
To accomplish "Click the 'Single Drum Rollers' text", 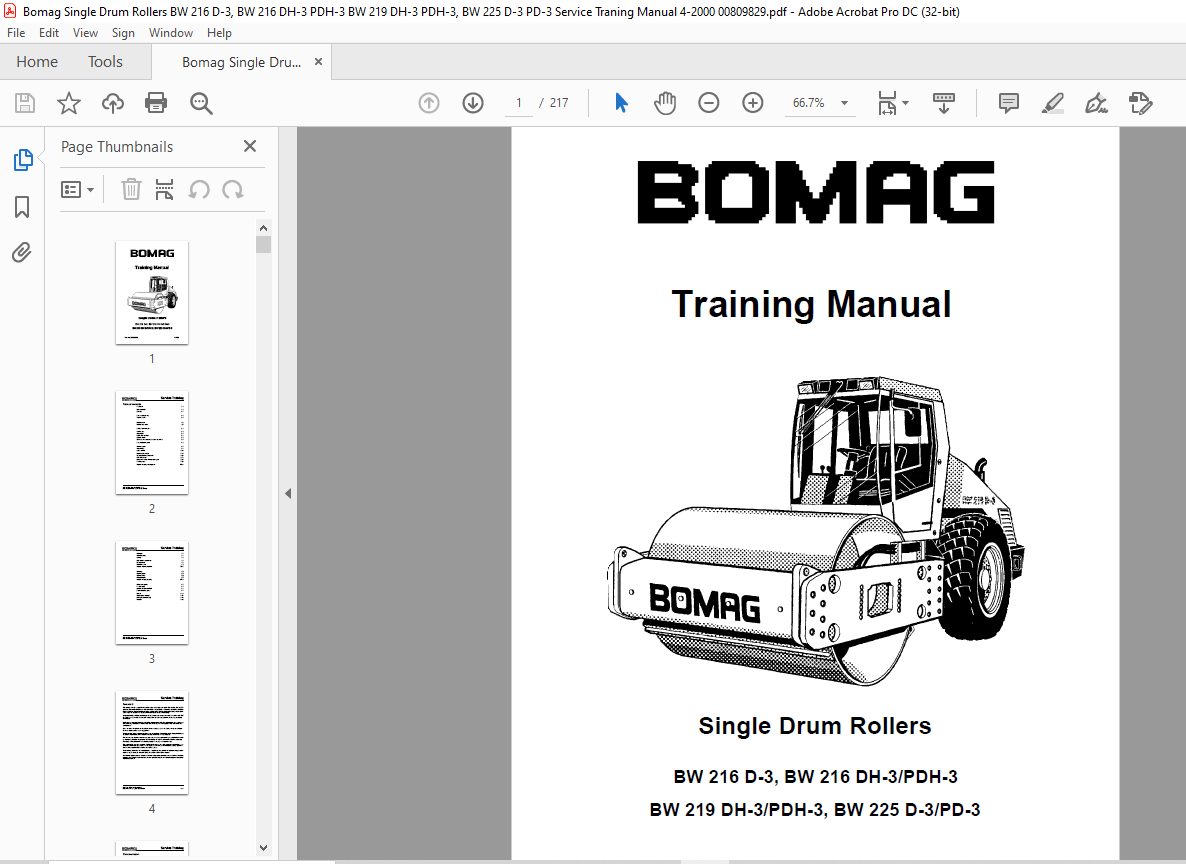I will [x=815, y=726].
